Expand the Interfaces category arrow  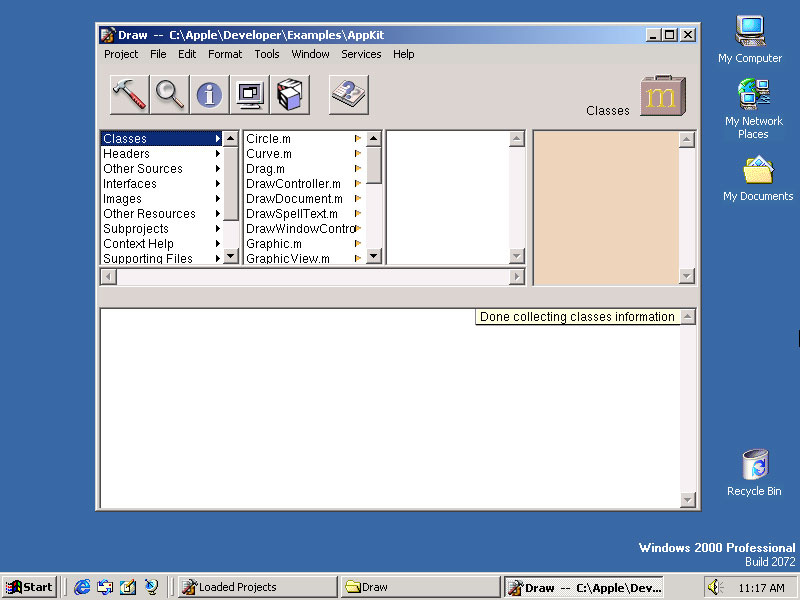[x=218, y=184]
